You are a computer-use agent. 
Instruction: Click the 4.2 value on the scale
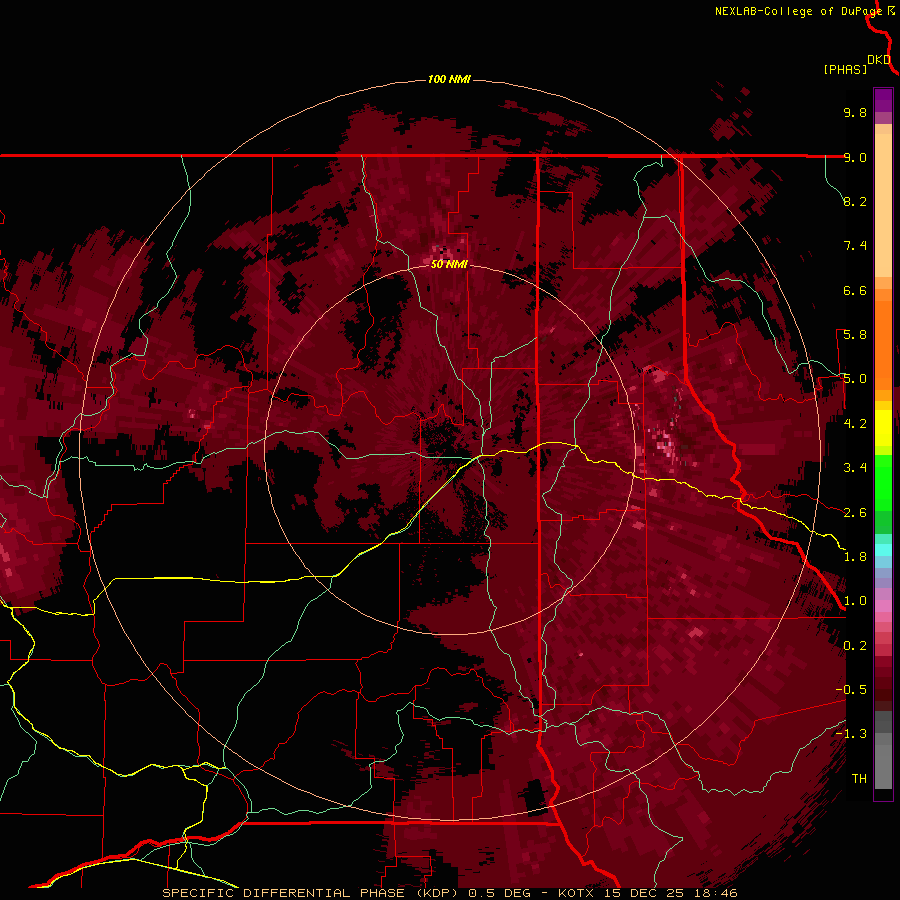click(x=855, y=424)
